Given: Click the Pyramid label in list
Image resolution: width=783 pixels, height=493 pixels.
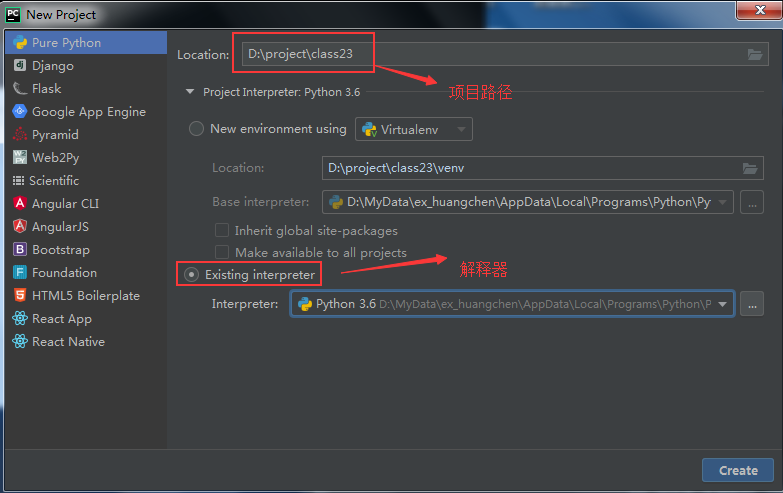Looking at the screenshot, I should [55, 135].
